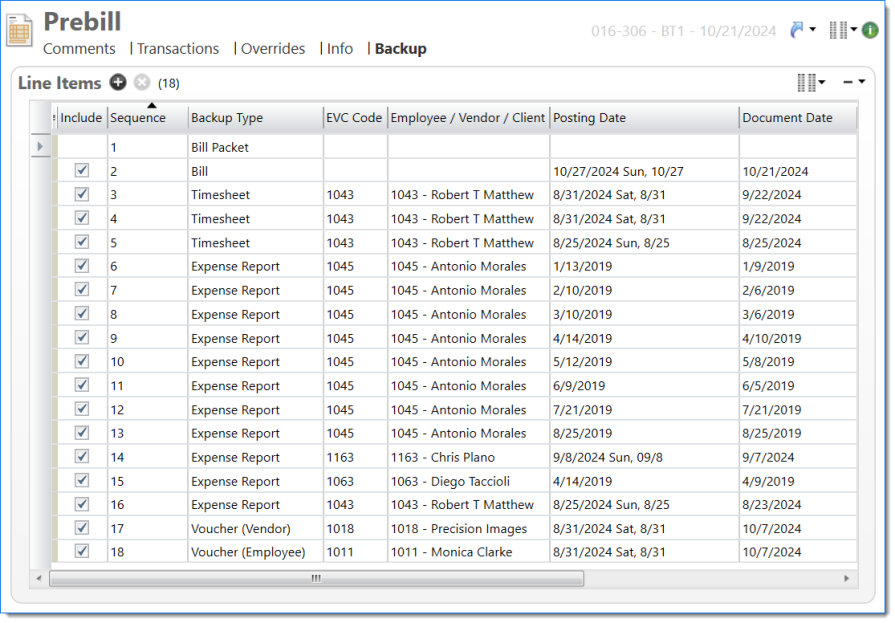Toggle Include for Voucher (Employee) row
This screenshot has width=895, height=623.
[82, 552]
